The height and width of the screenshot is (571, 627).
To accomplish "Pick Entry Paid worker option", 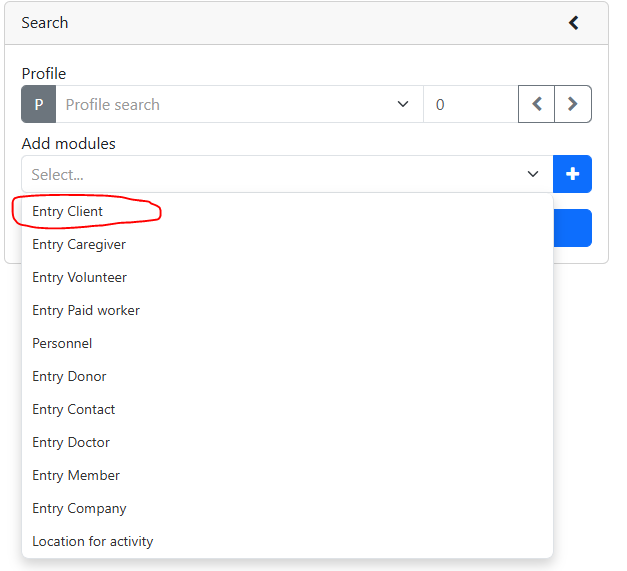I will click(x=86, y=311).
